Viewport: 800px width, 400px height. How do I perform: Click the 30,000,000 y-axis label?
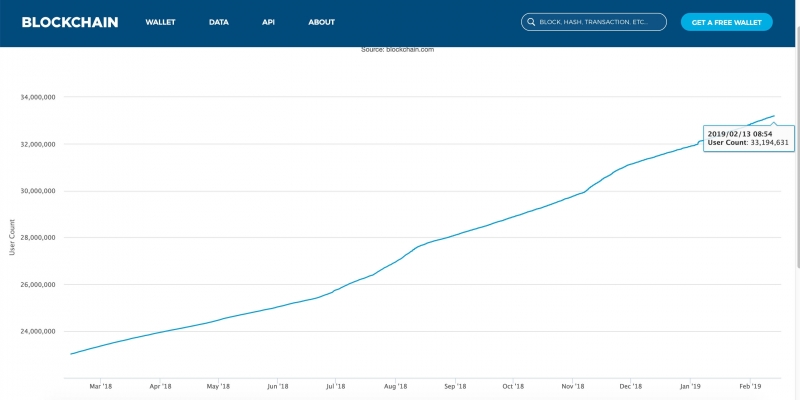(36, 191)
